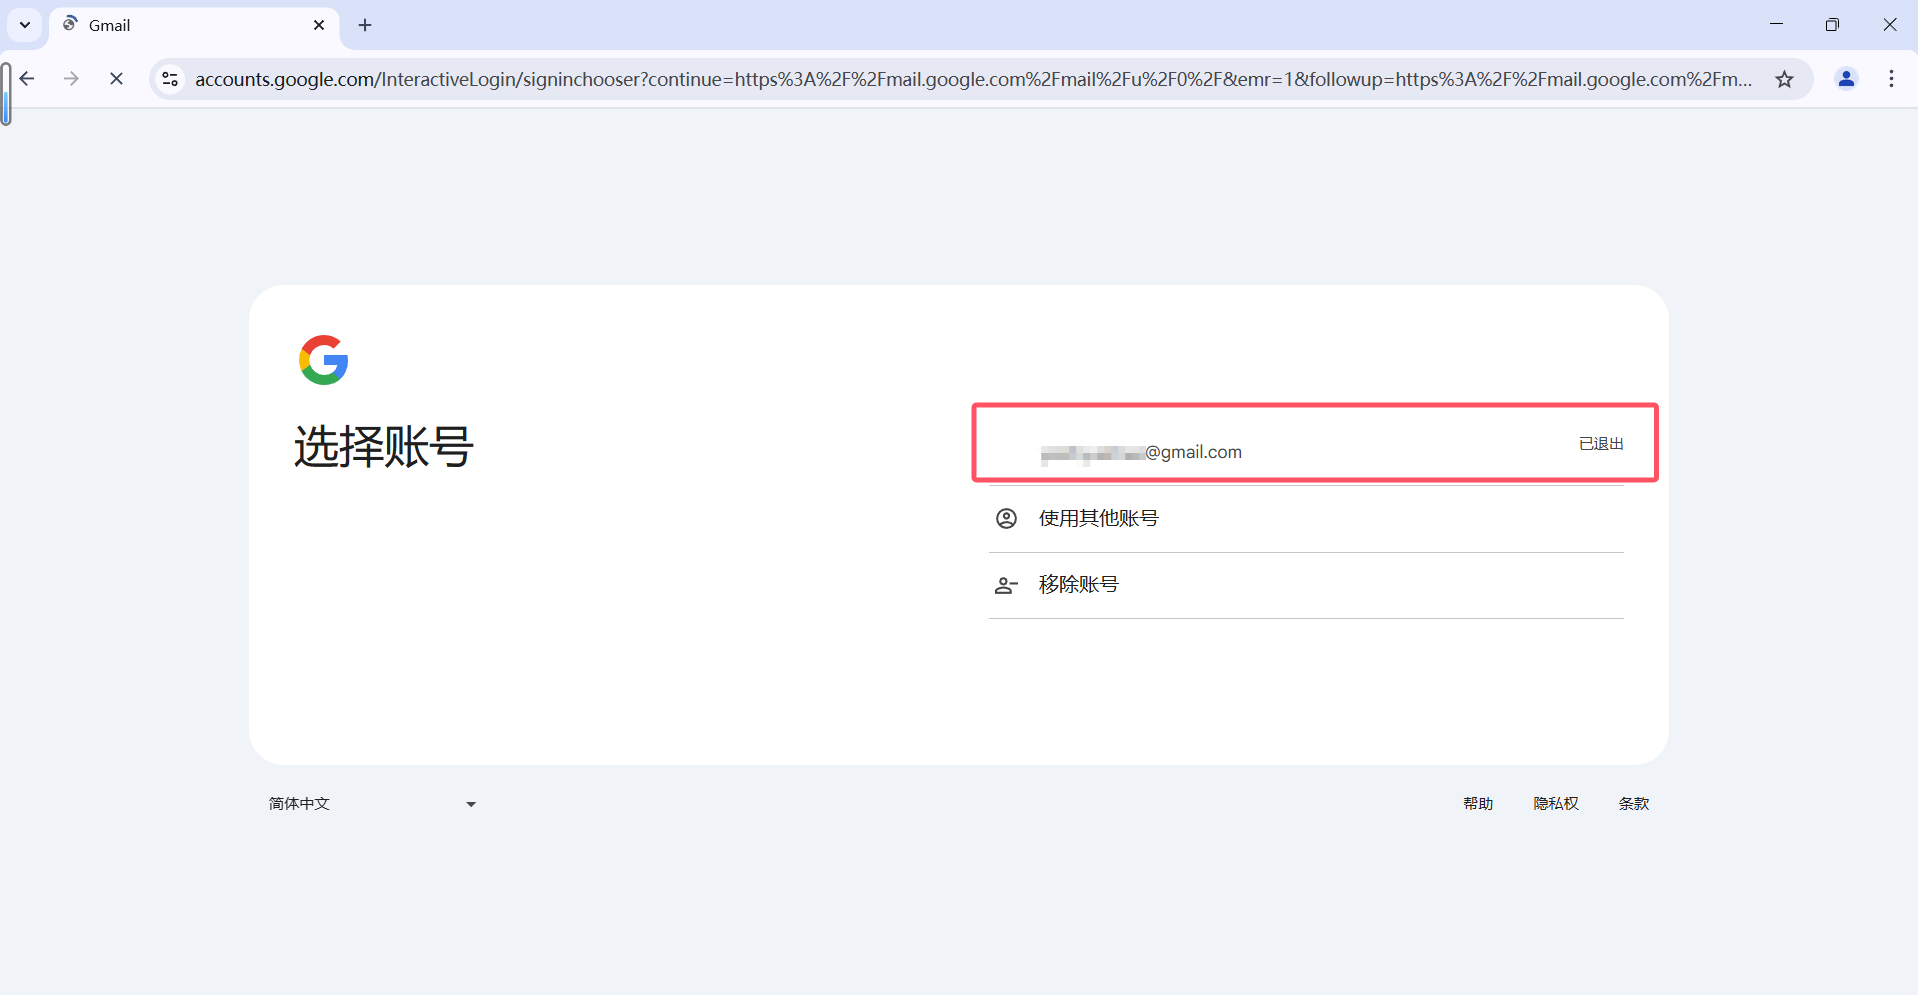This screenshot has height=995, width=1918.
Task: Open the 帮助 link
Action: point(1478,804)
